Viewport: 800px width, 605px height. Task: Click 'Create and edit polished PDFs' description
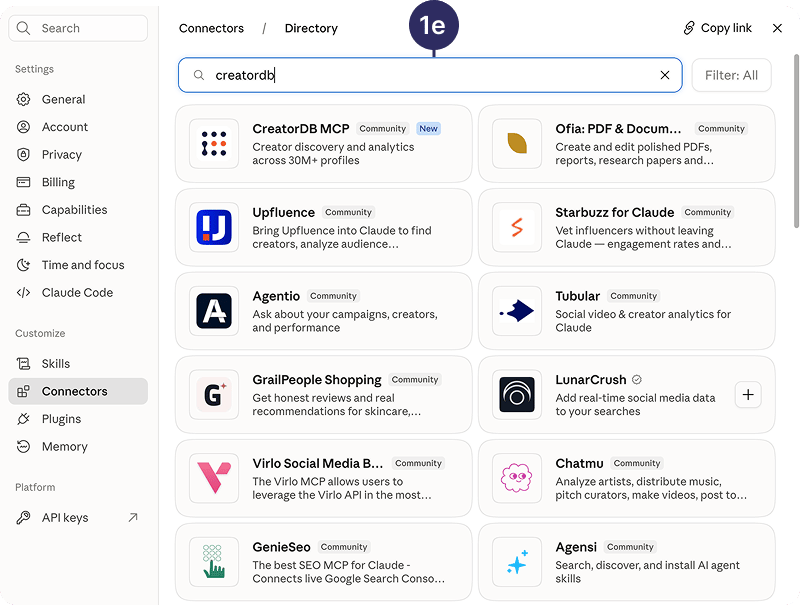pos(634,154)
